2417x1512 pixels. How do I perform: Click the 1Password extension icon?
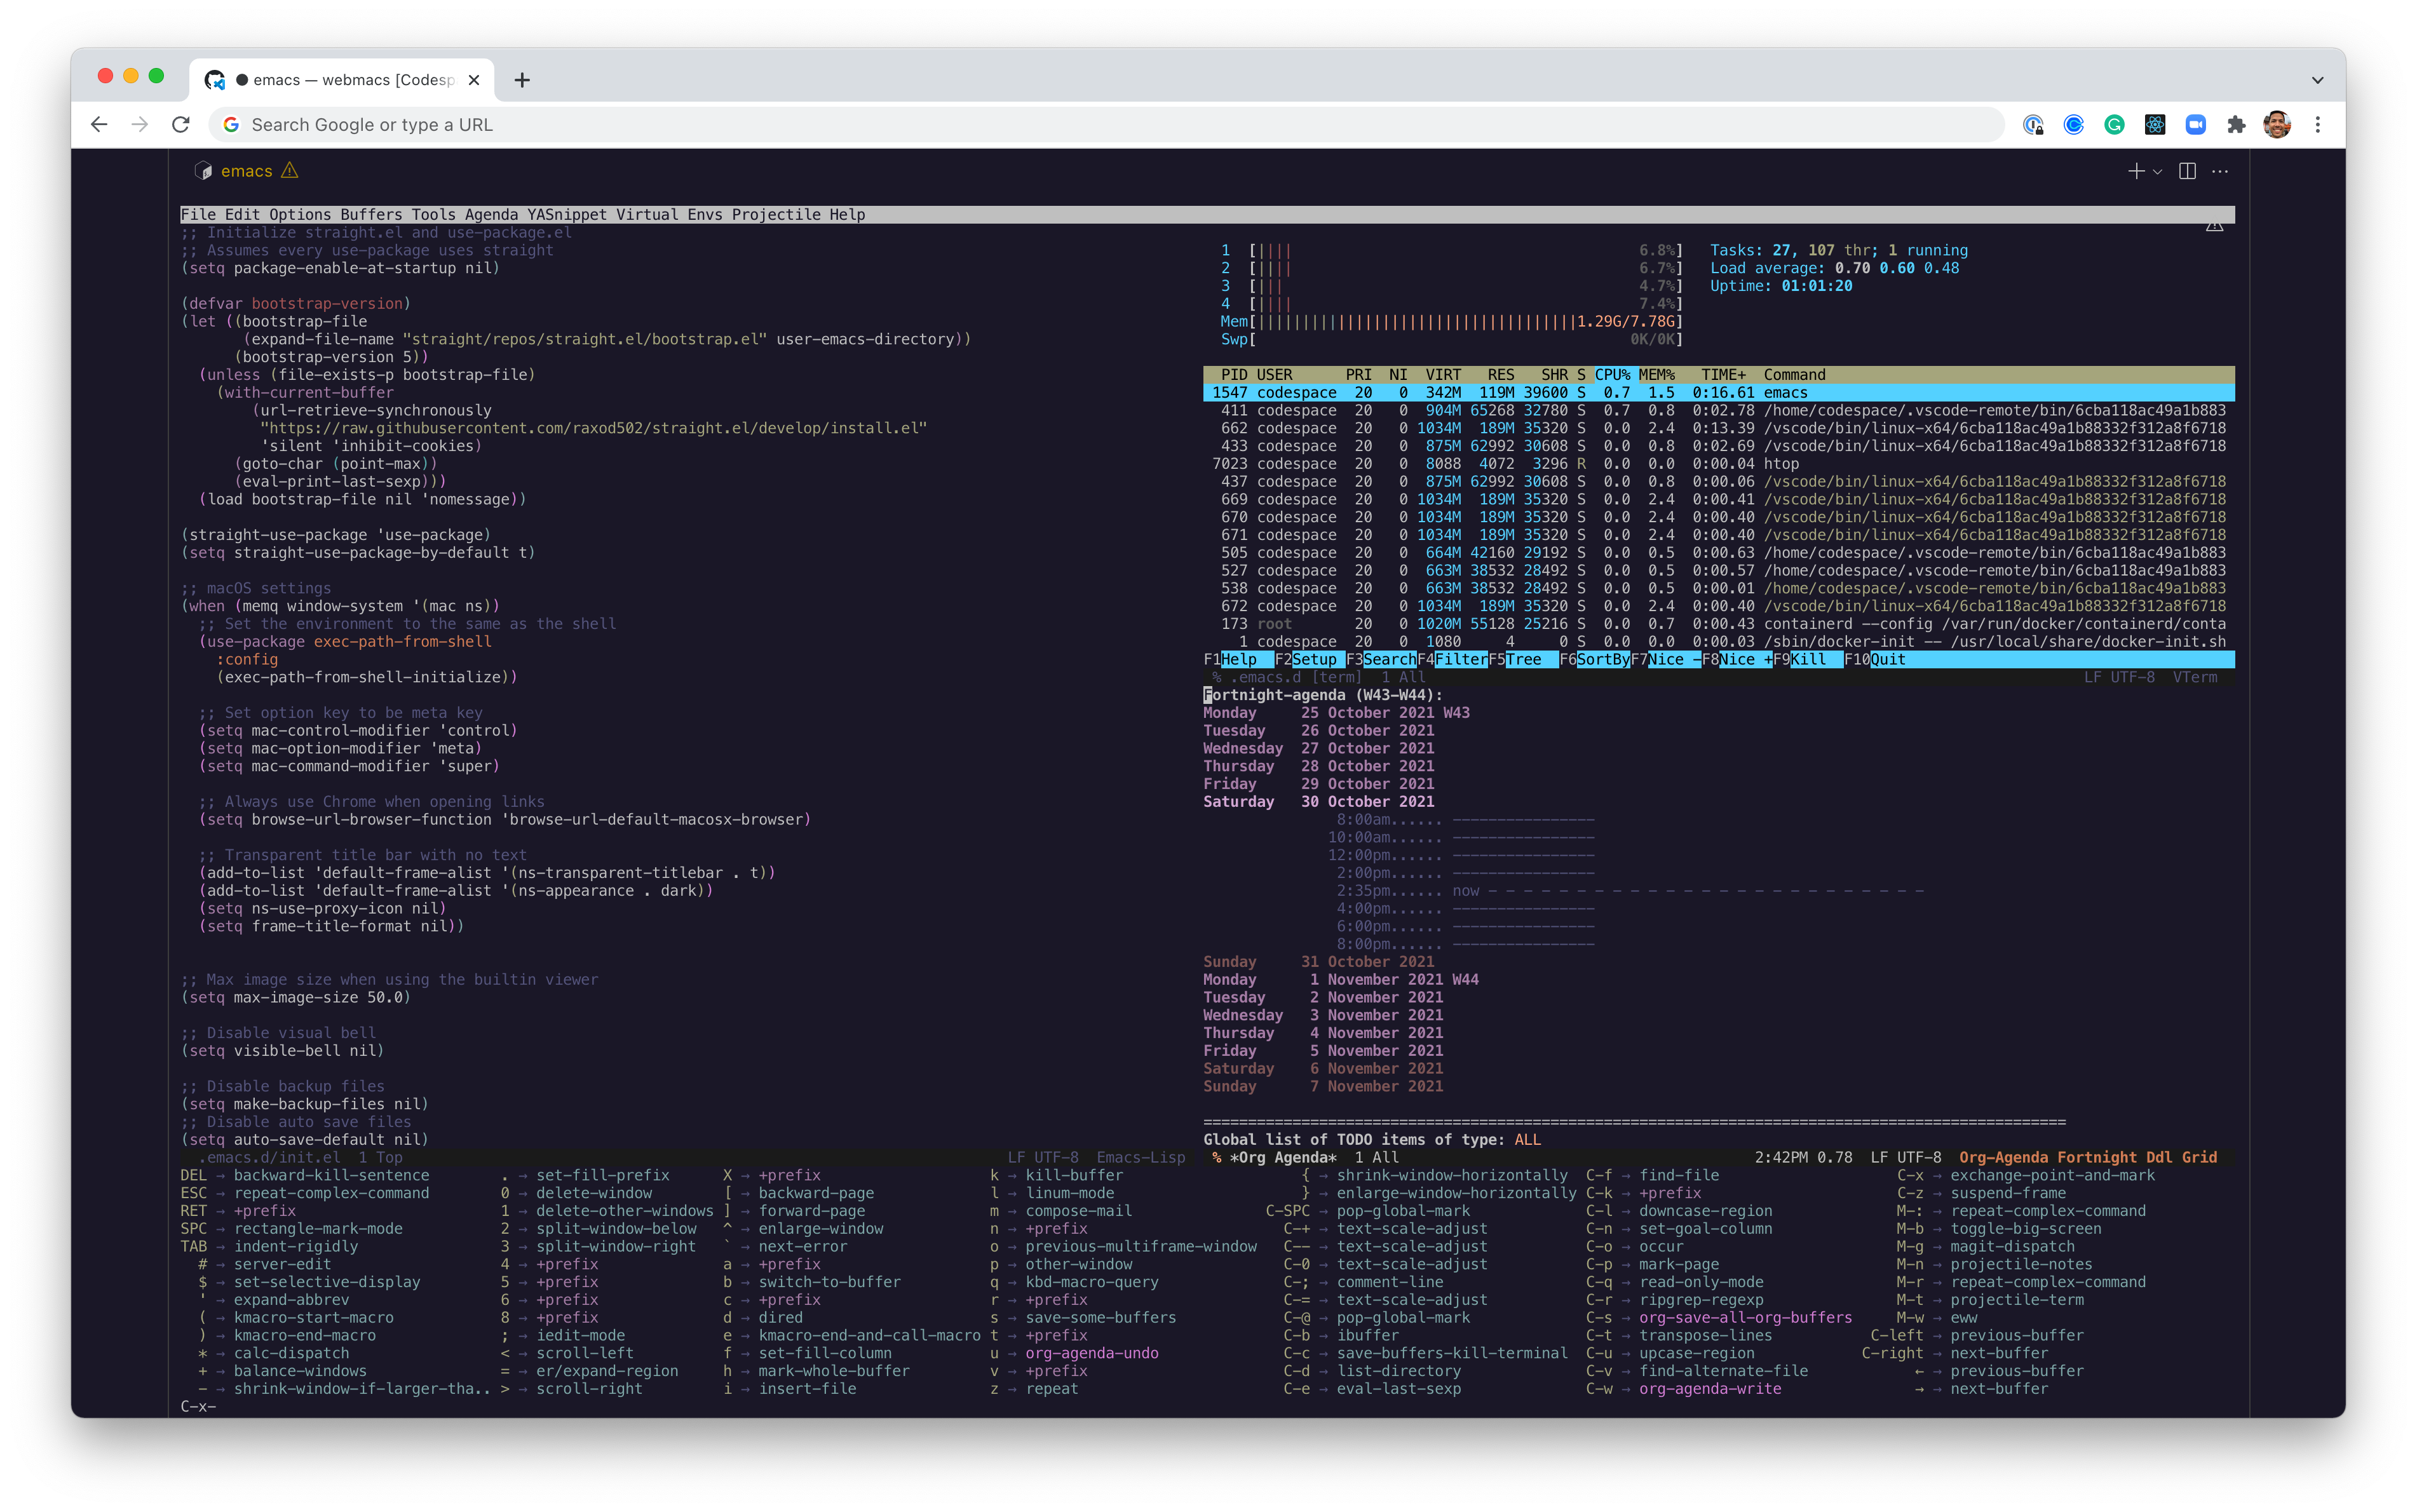coord(2033,124)
